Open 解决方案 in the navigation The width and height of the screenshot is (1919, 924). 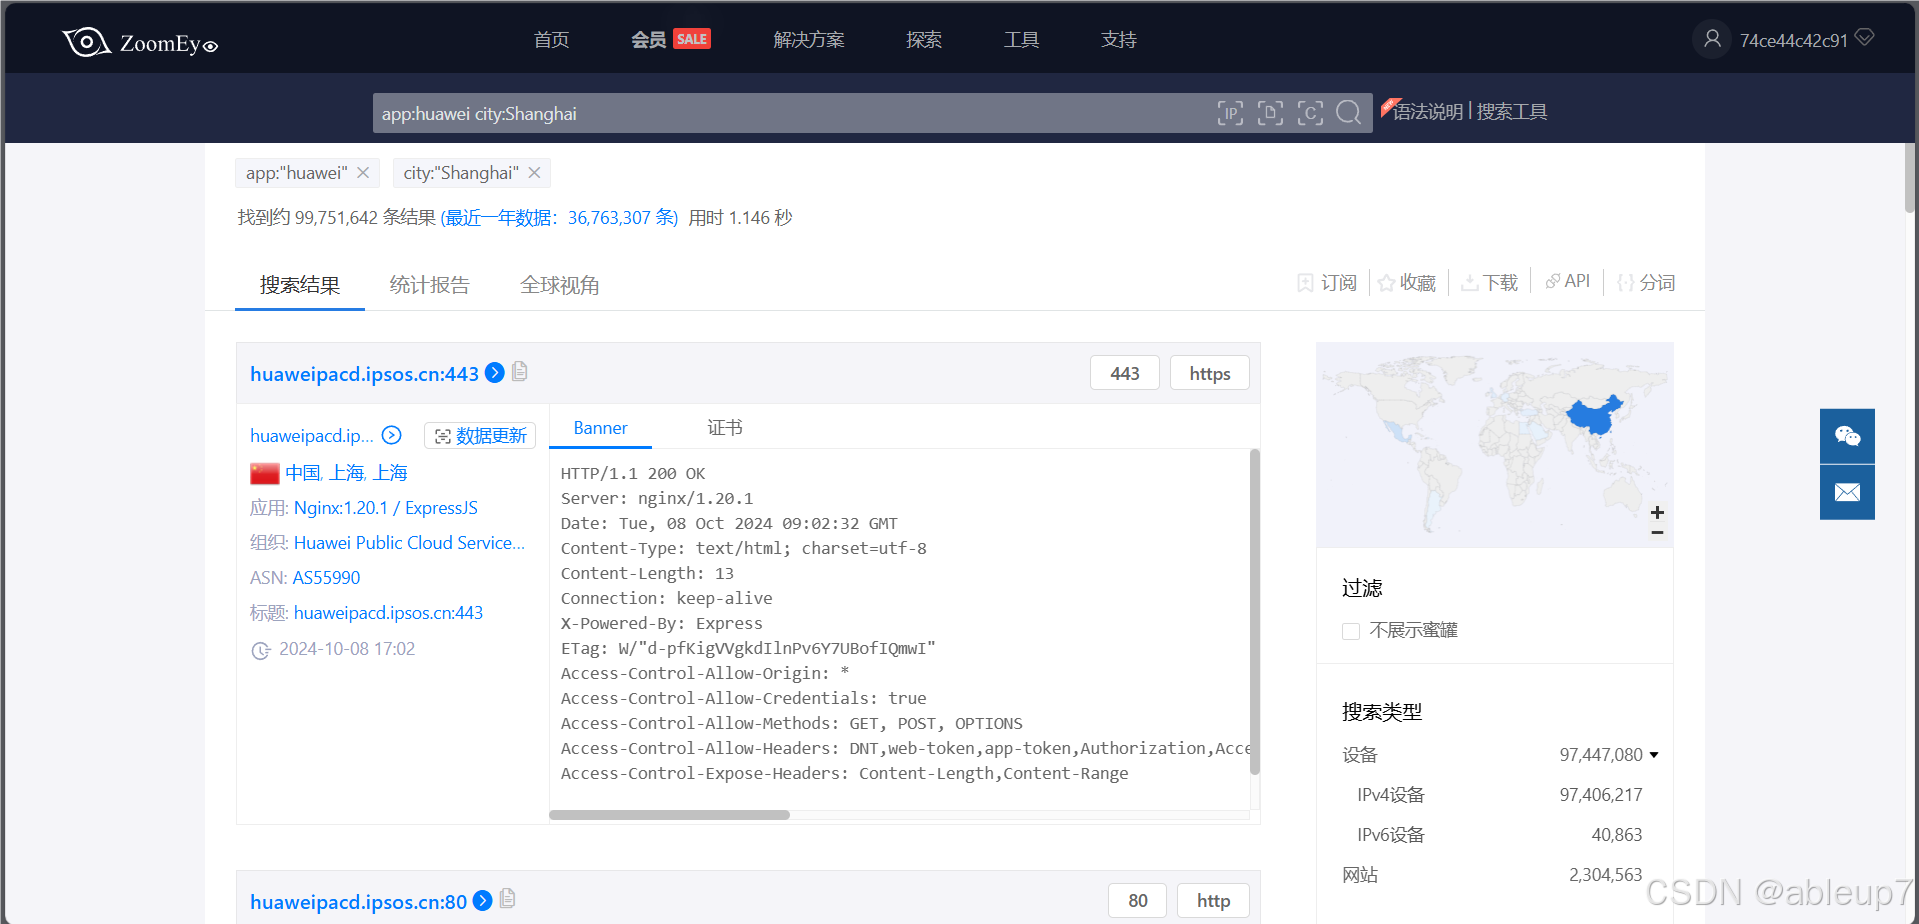point(809,39)
